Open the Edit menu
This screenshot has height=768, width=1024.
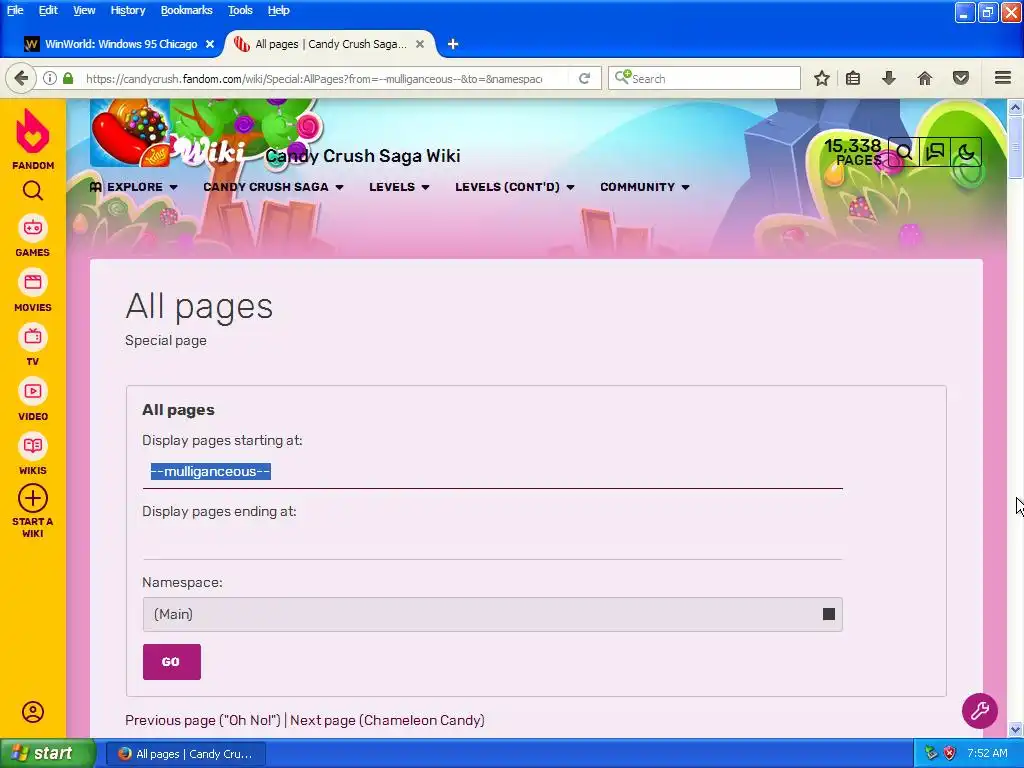click(48, 10)
